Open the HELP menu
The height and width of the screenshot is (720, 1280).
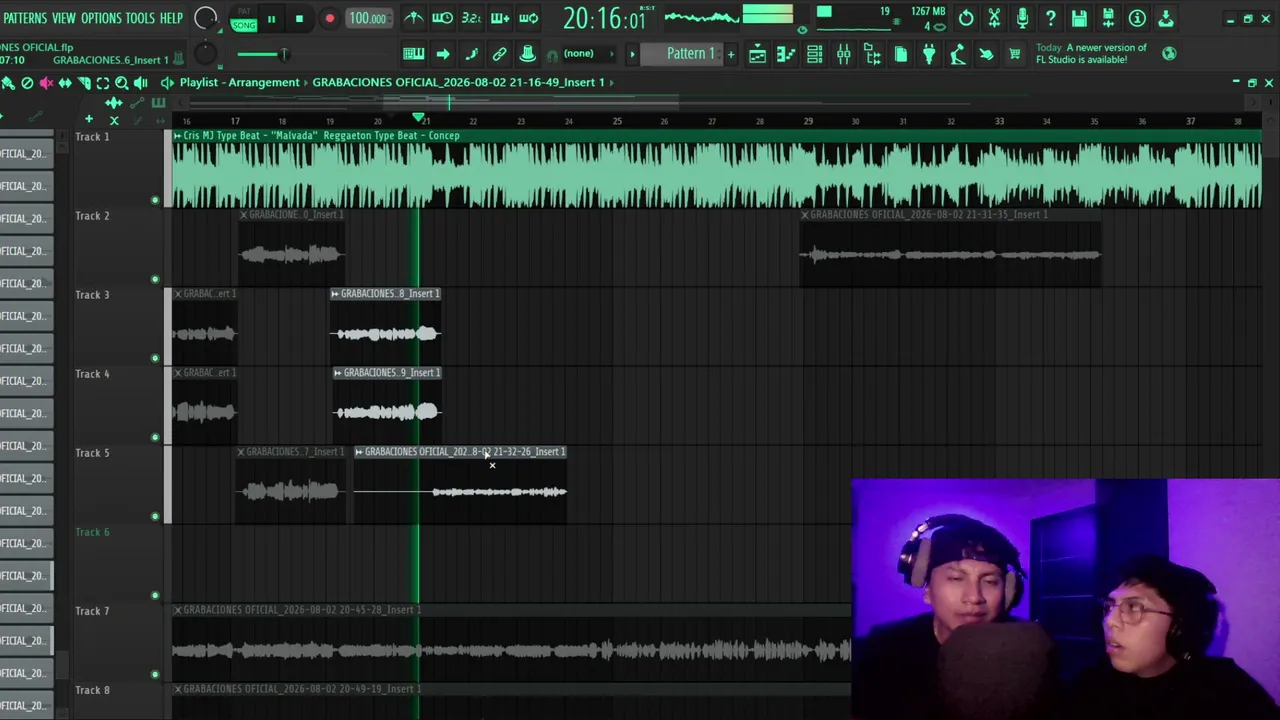(172, 18)
